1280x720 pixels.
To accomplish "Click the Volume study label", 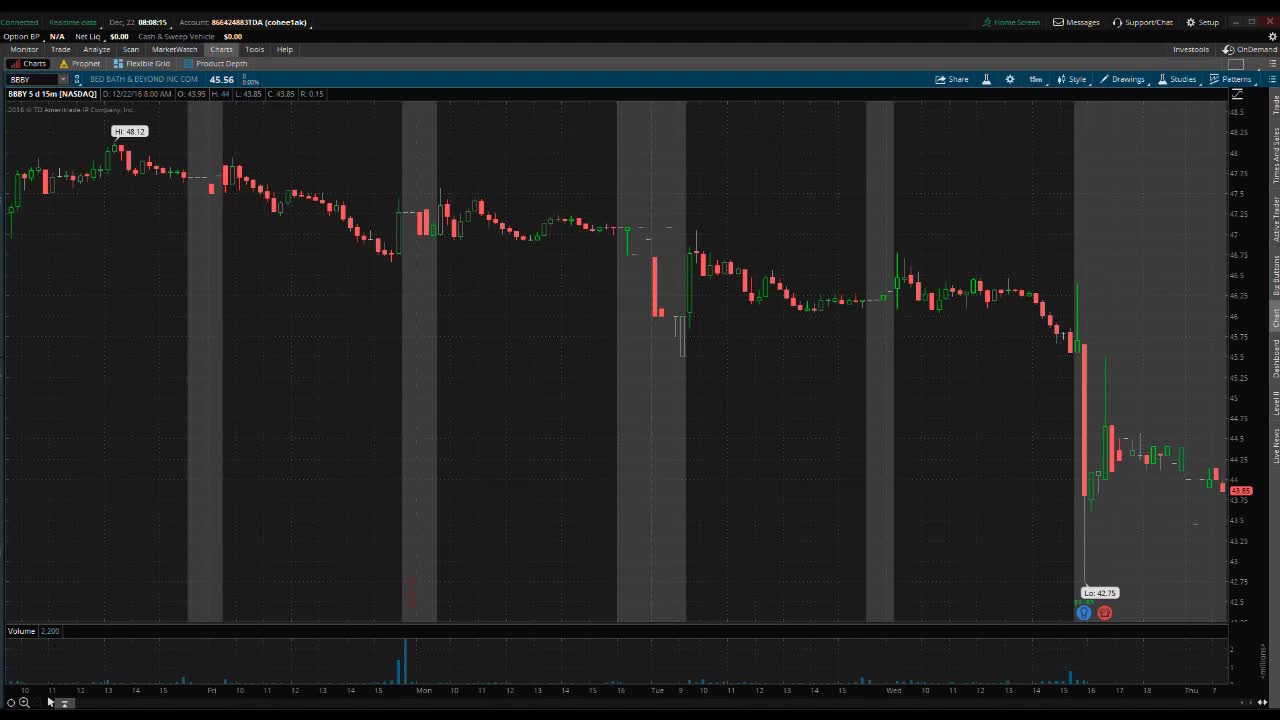I will pyautogui.click(x=22, y=631).
